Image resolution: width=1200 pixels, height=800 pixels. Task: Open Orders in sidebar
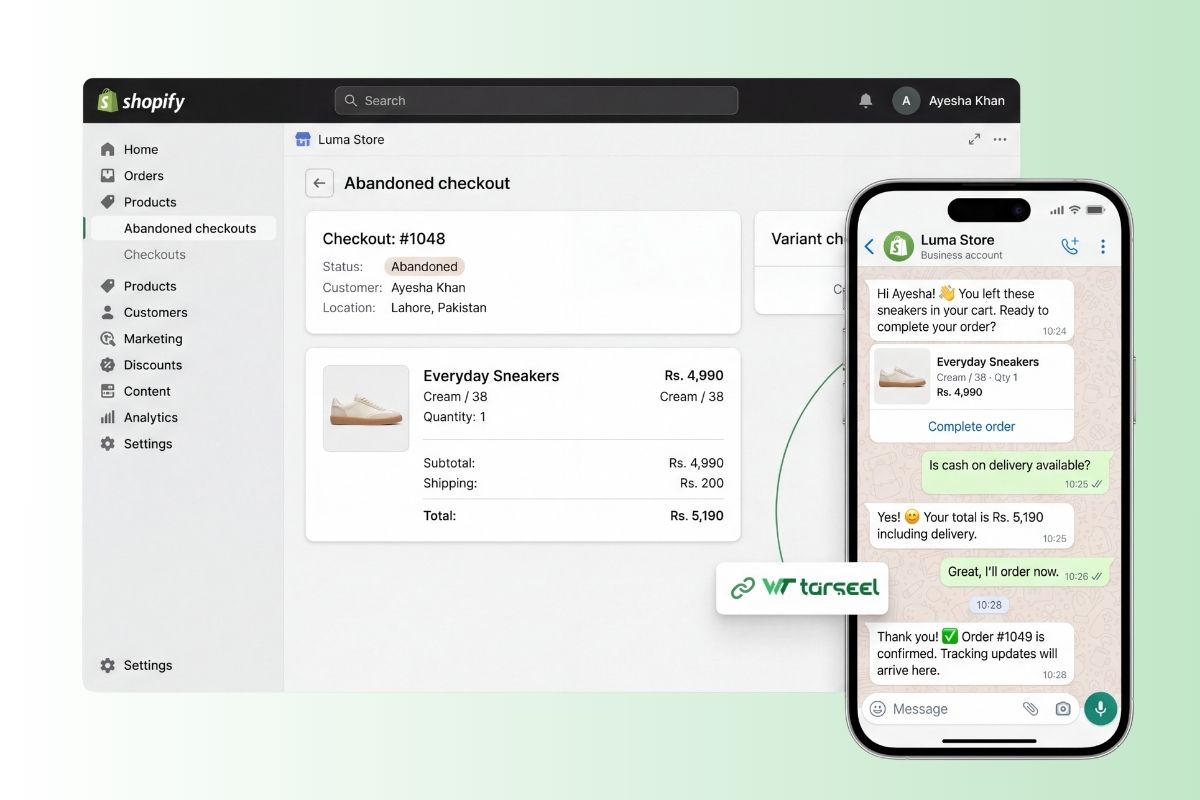(x=143, y=175)
